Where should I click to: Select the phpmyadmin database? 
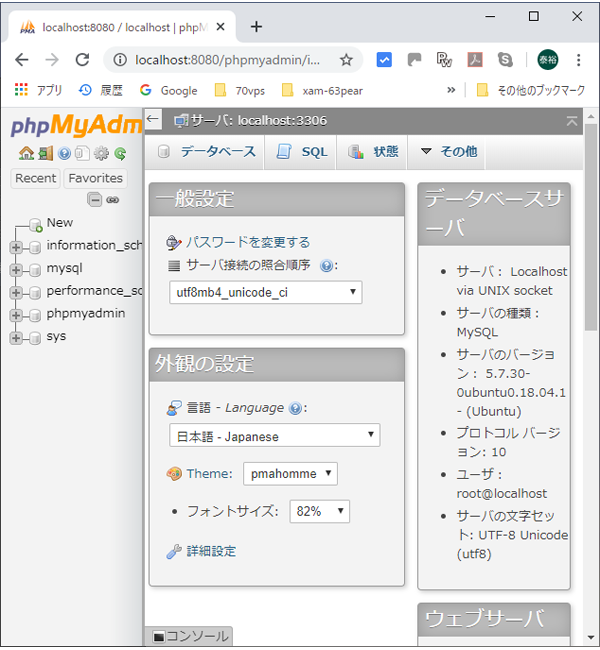[x=86, y=313]
